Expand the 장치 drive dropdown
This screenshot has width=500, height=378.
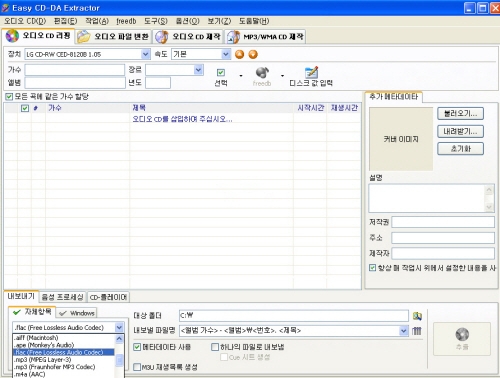click(x=145, y=54)
